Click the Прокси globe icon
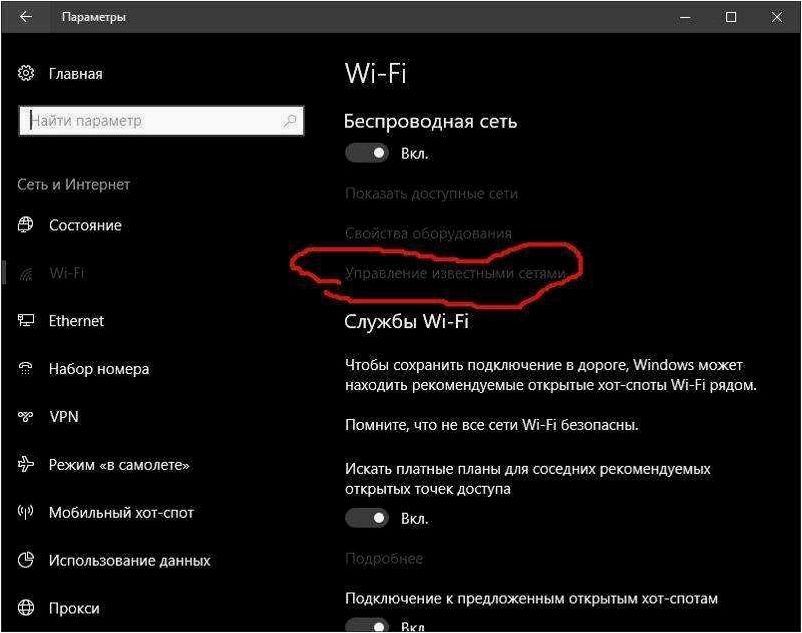 [26, 608]
